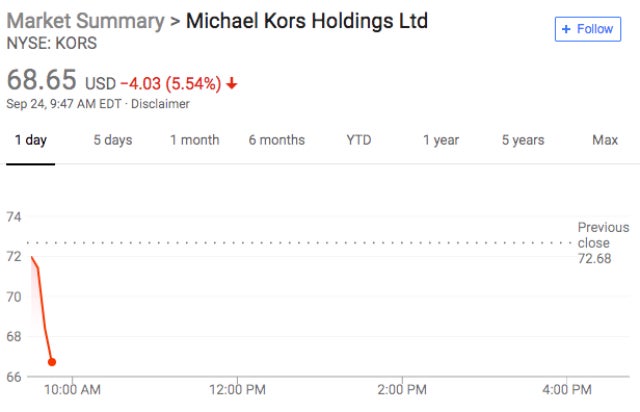
Task: Select the YTD range tab
Action: tap(358, 140)
